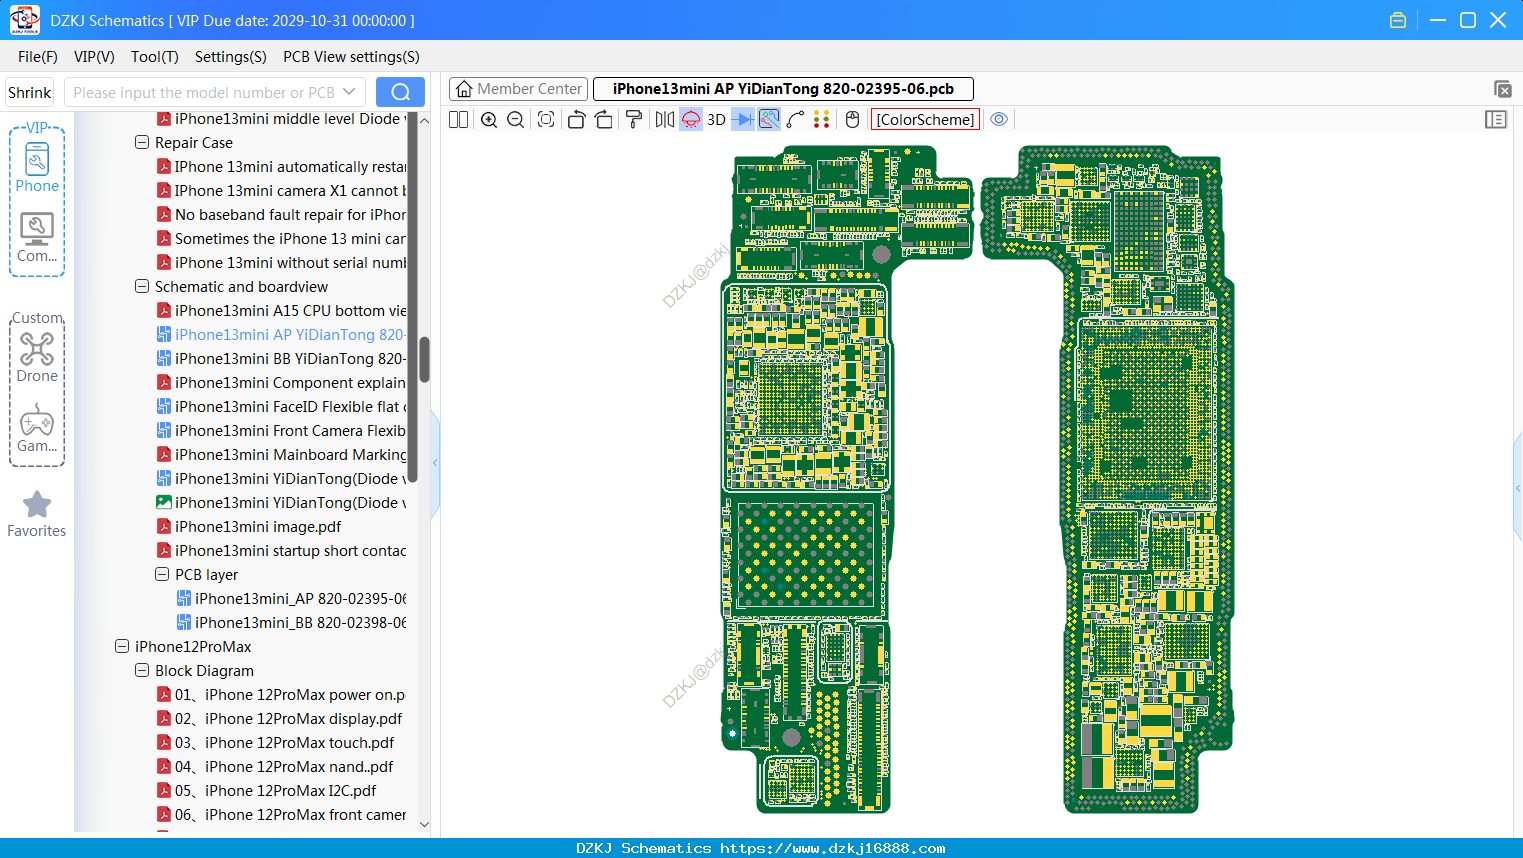This screenshot has height=858, width=1523.
Task: Switch to the Member Center tab
Action: coord(518,89)
